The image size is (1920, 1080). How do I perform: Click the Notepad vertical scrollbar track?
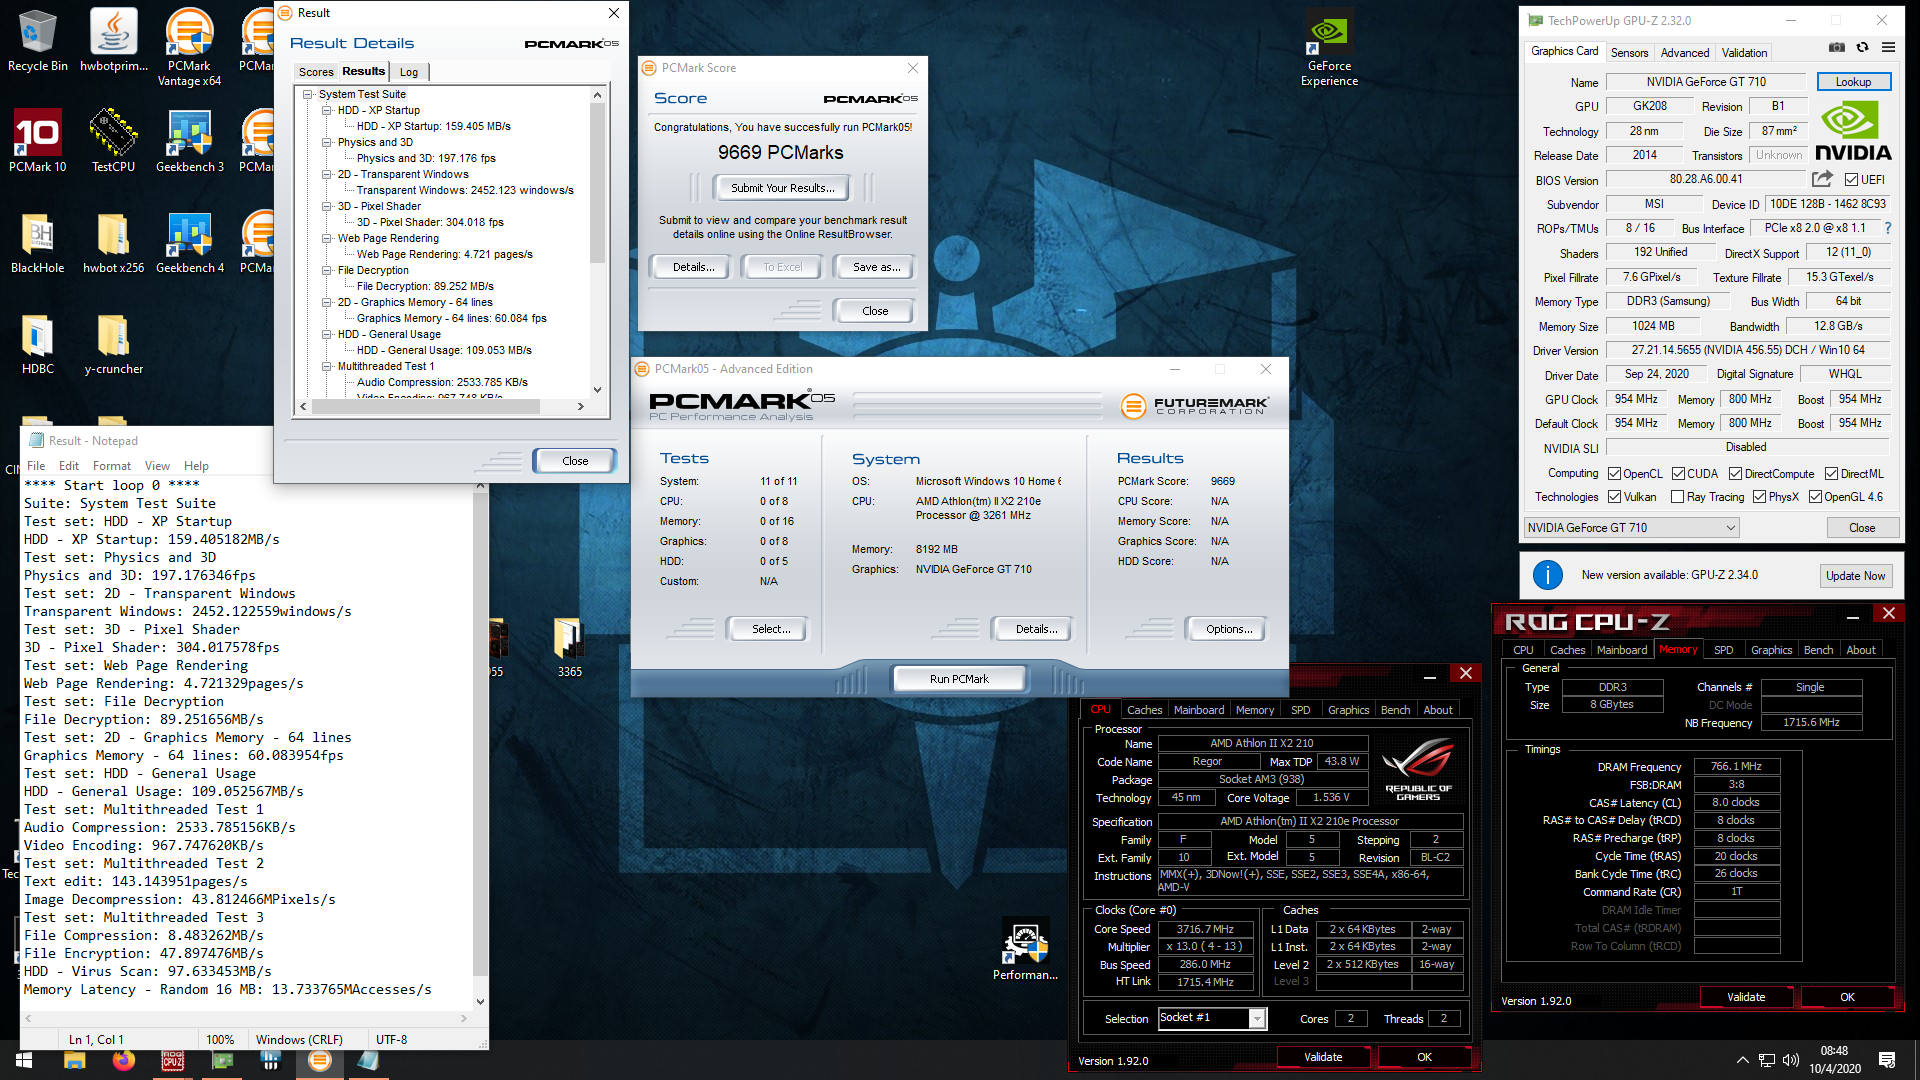480,740
